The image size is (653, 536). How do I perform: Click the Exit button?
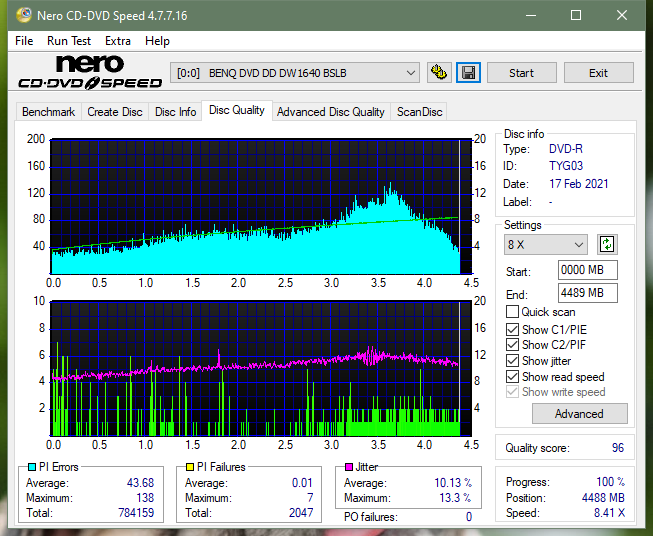click(x=598, y=73)
